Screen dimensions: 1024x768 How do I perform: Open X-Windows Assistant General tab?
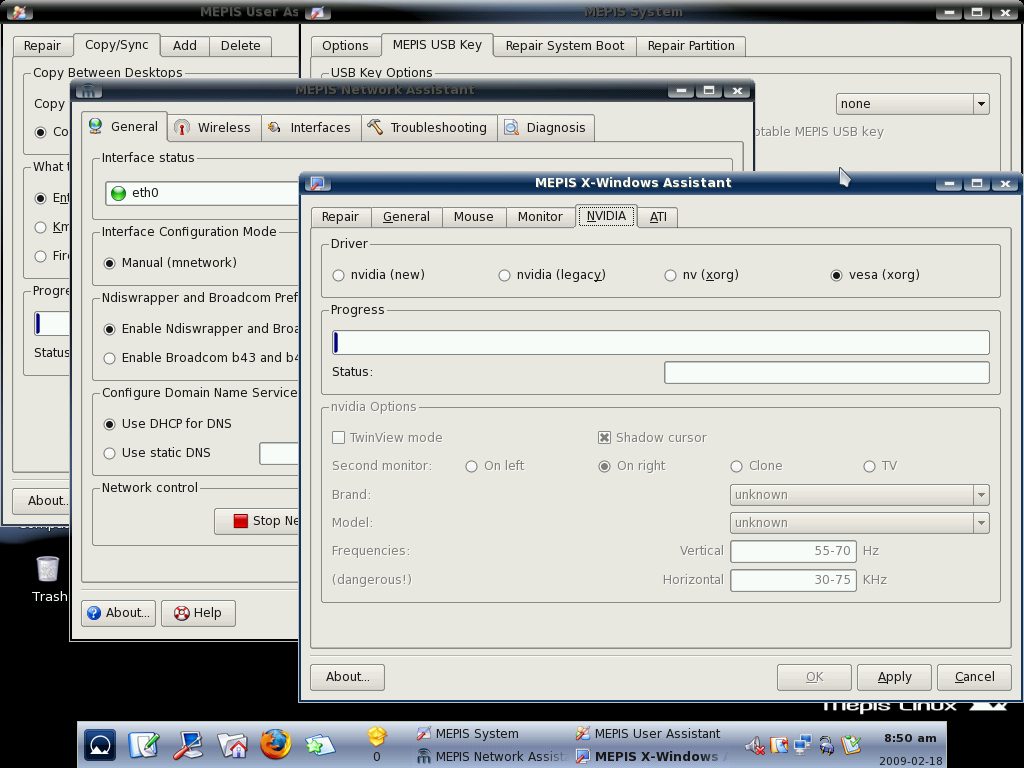(406, 217)
